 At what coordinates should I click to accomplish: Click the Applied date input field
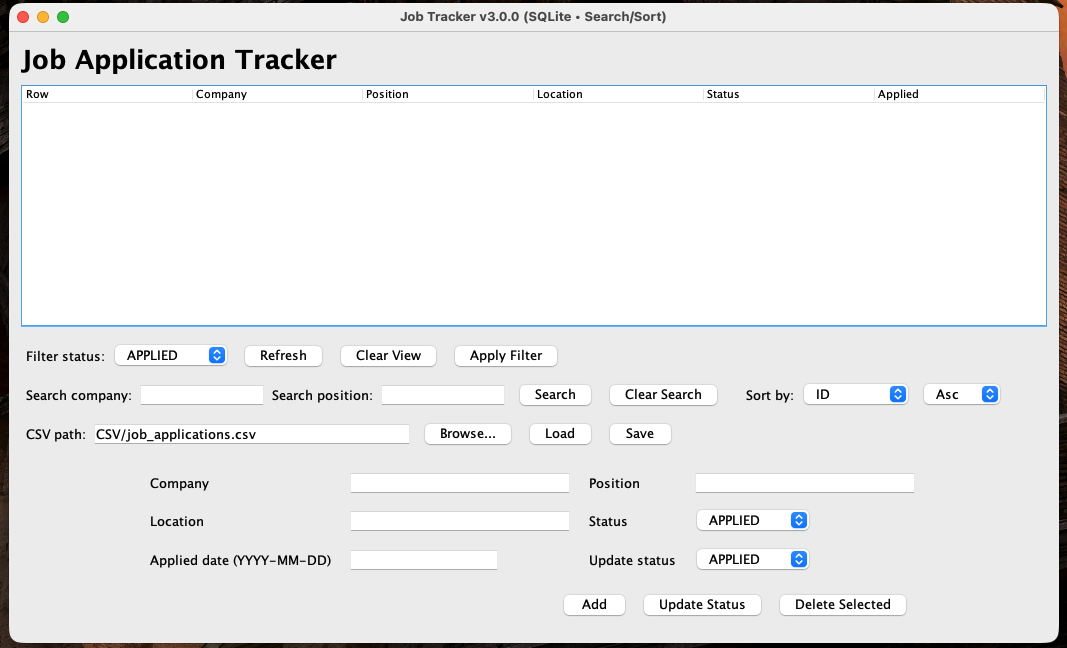pos(423,559)
